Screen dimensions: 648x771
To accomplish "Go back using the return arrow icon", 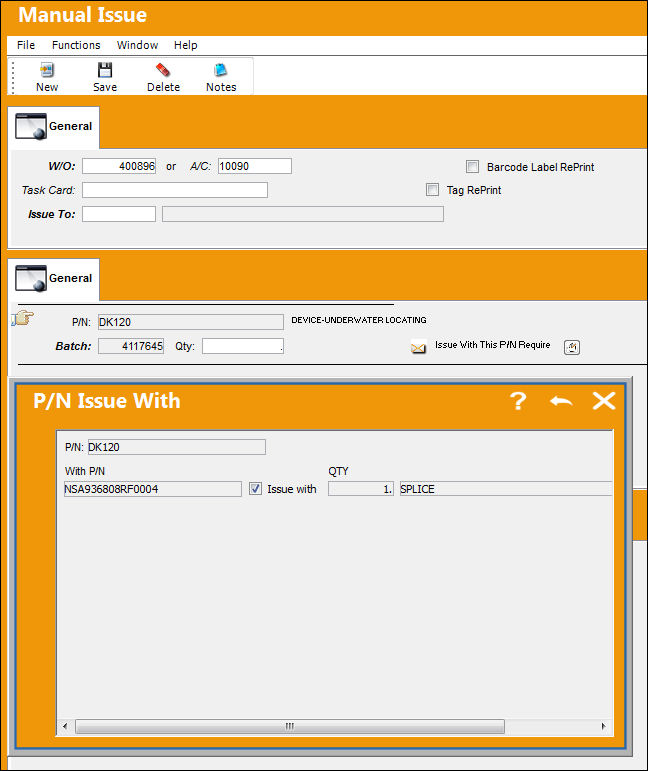I will (x=561, y=401).
